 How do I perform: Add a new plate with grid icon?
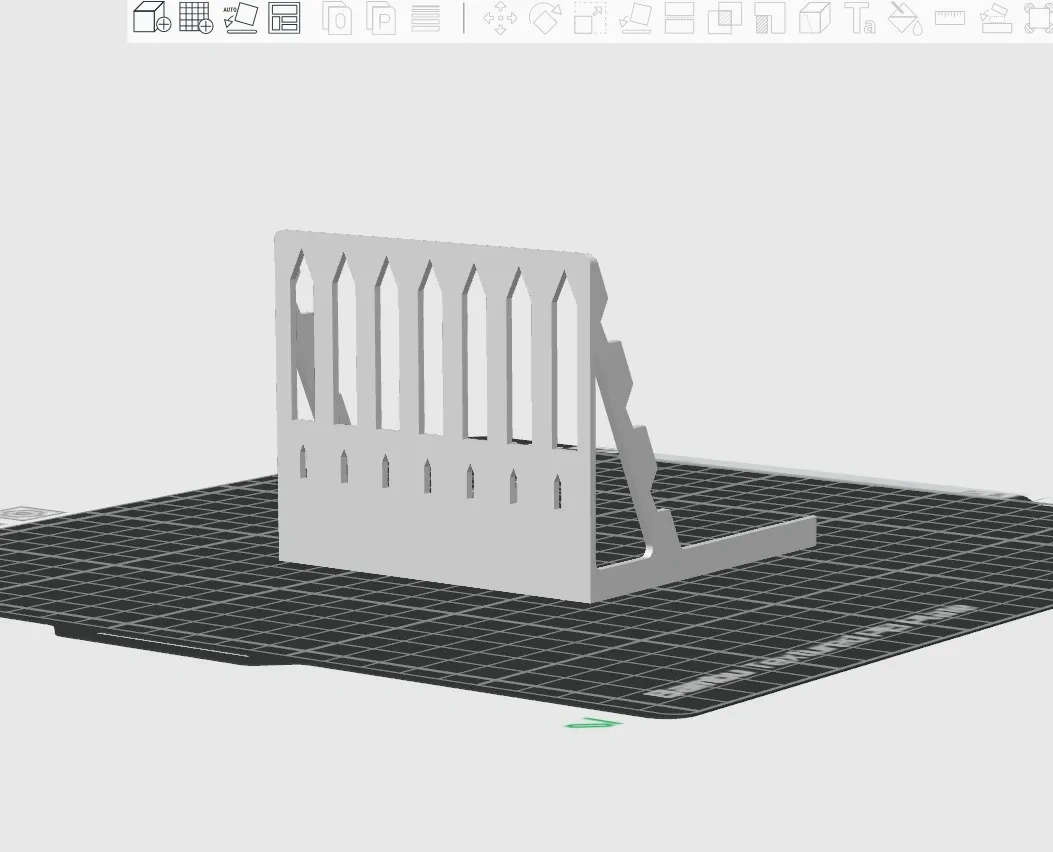coord(196,17)
